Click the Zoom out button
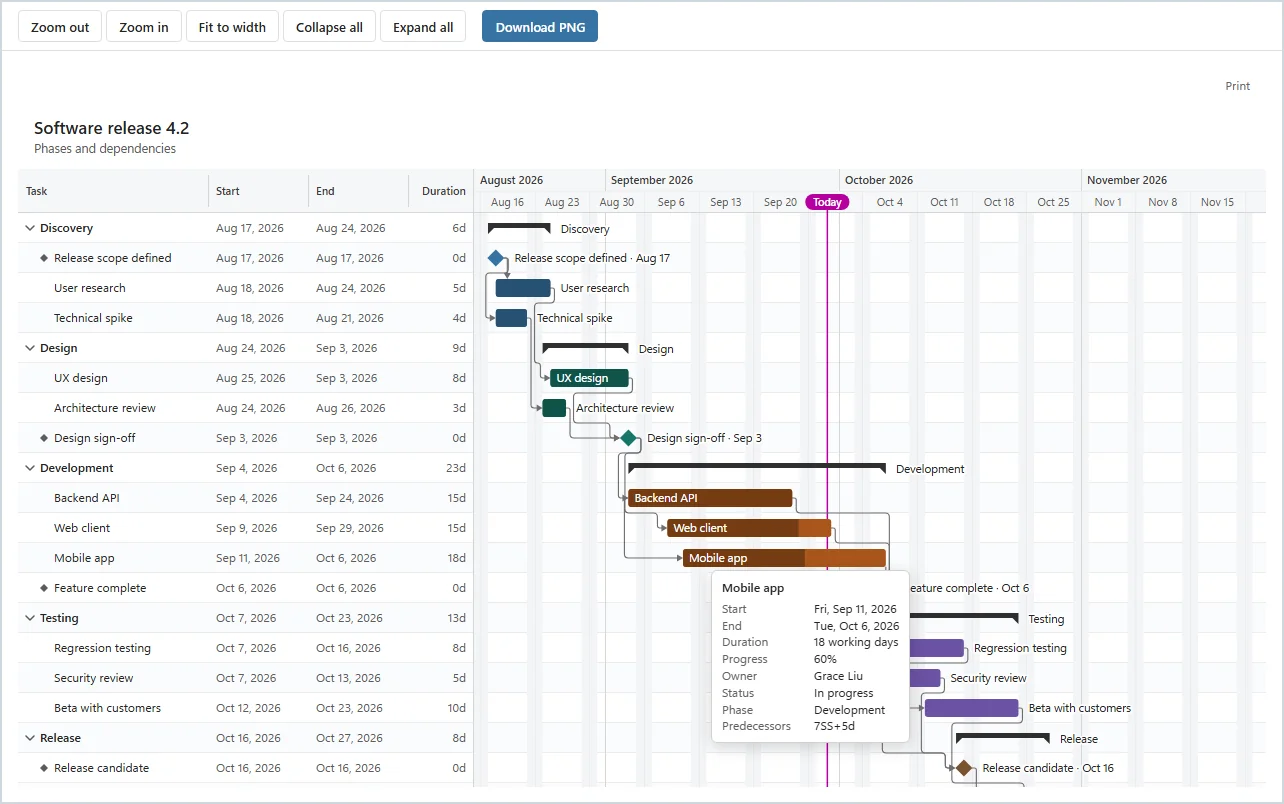 (60, 27)
